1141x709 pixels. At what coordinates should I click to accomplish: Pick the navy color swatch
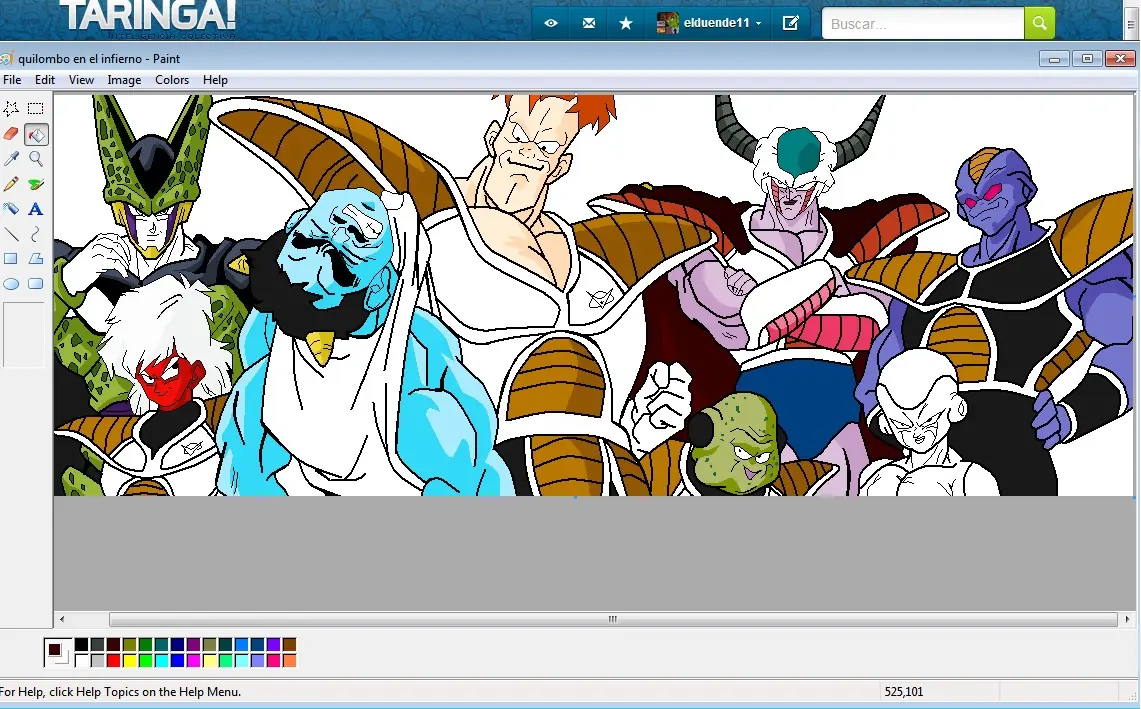point(178,644)
